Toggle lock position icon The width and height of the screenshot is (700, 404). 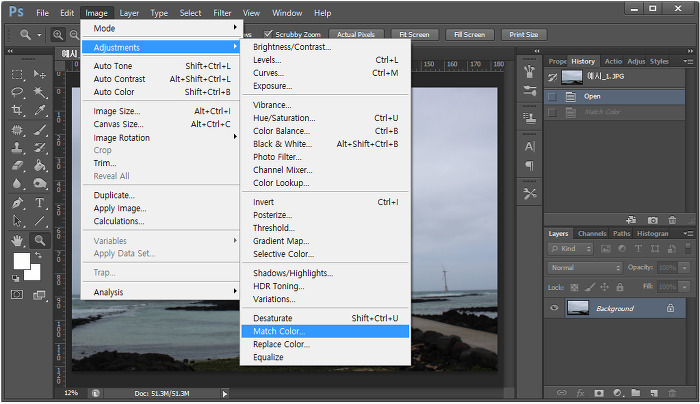[x=604, y=287]
